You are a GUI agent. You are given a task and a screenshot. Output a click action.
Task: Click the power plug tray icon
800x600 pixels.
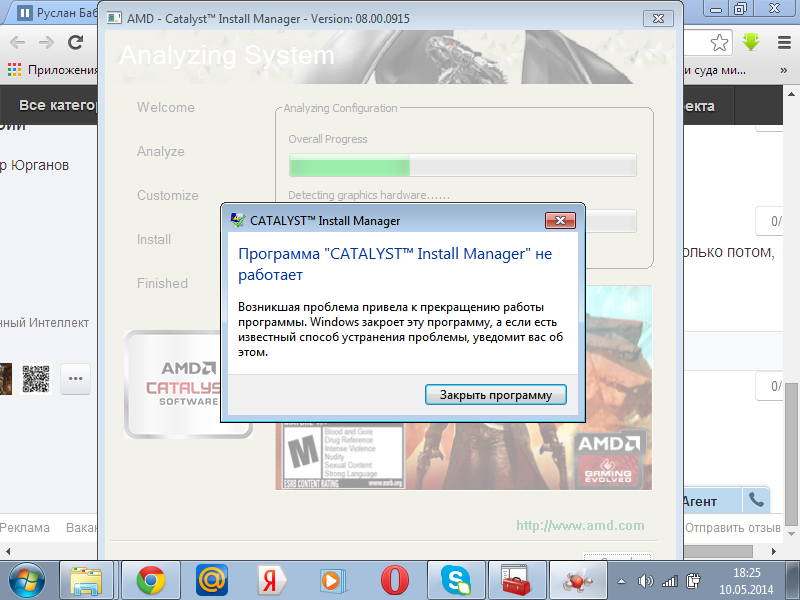693,581
